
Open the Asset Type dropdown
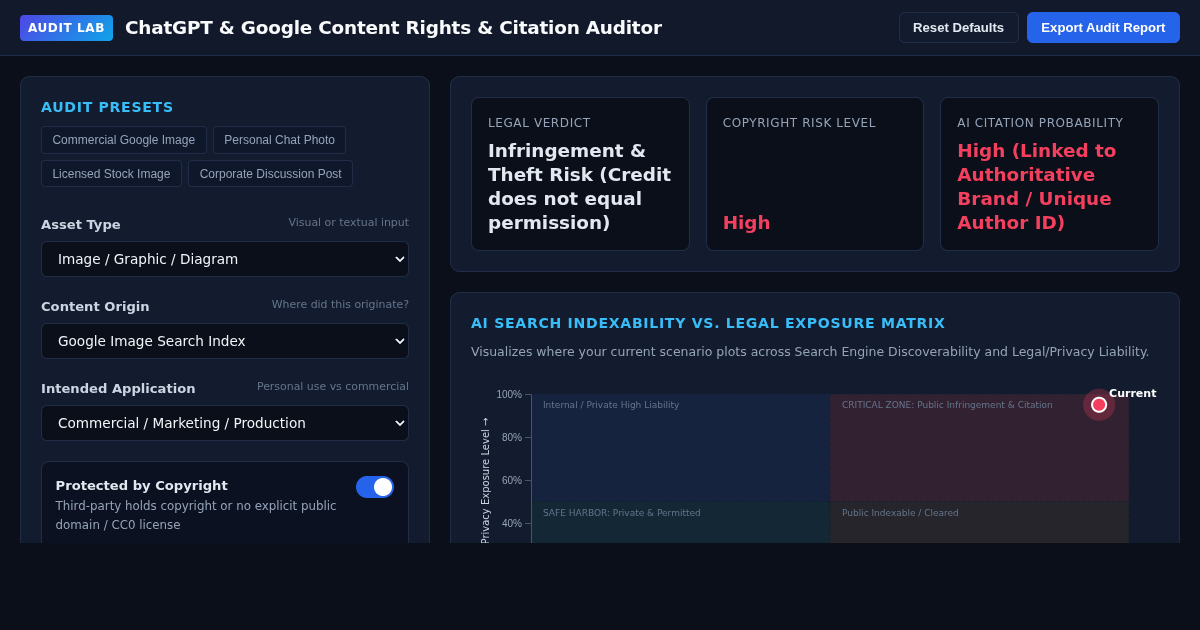click(225, 259)
